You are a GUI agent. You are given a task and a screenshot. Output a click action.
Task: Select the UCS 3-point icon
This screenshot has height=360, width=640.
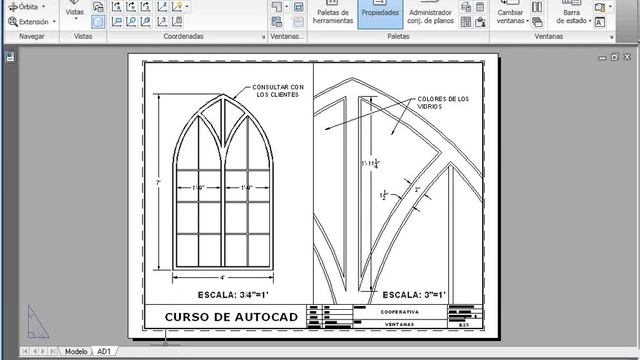(x=162, y=22)
